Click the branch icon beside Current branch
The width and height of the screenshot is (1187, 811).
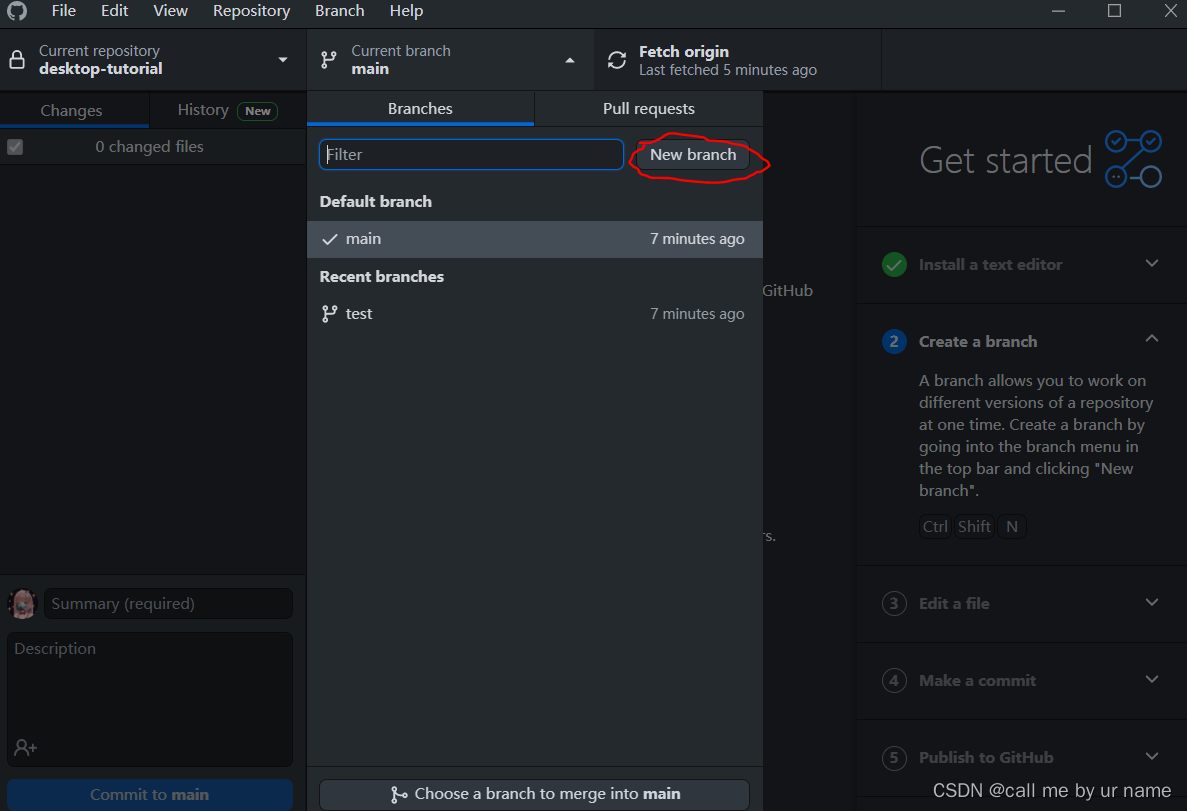(327, 59)
